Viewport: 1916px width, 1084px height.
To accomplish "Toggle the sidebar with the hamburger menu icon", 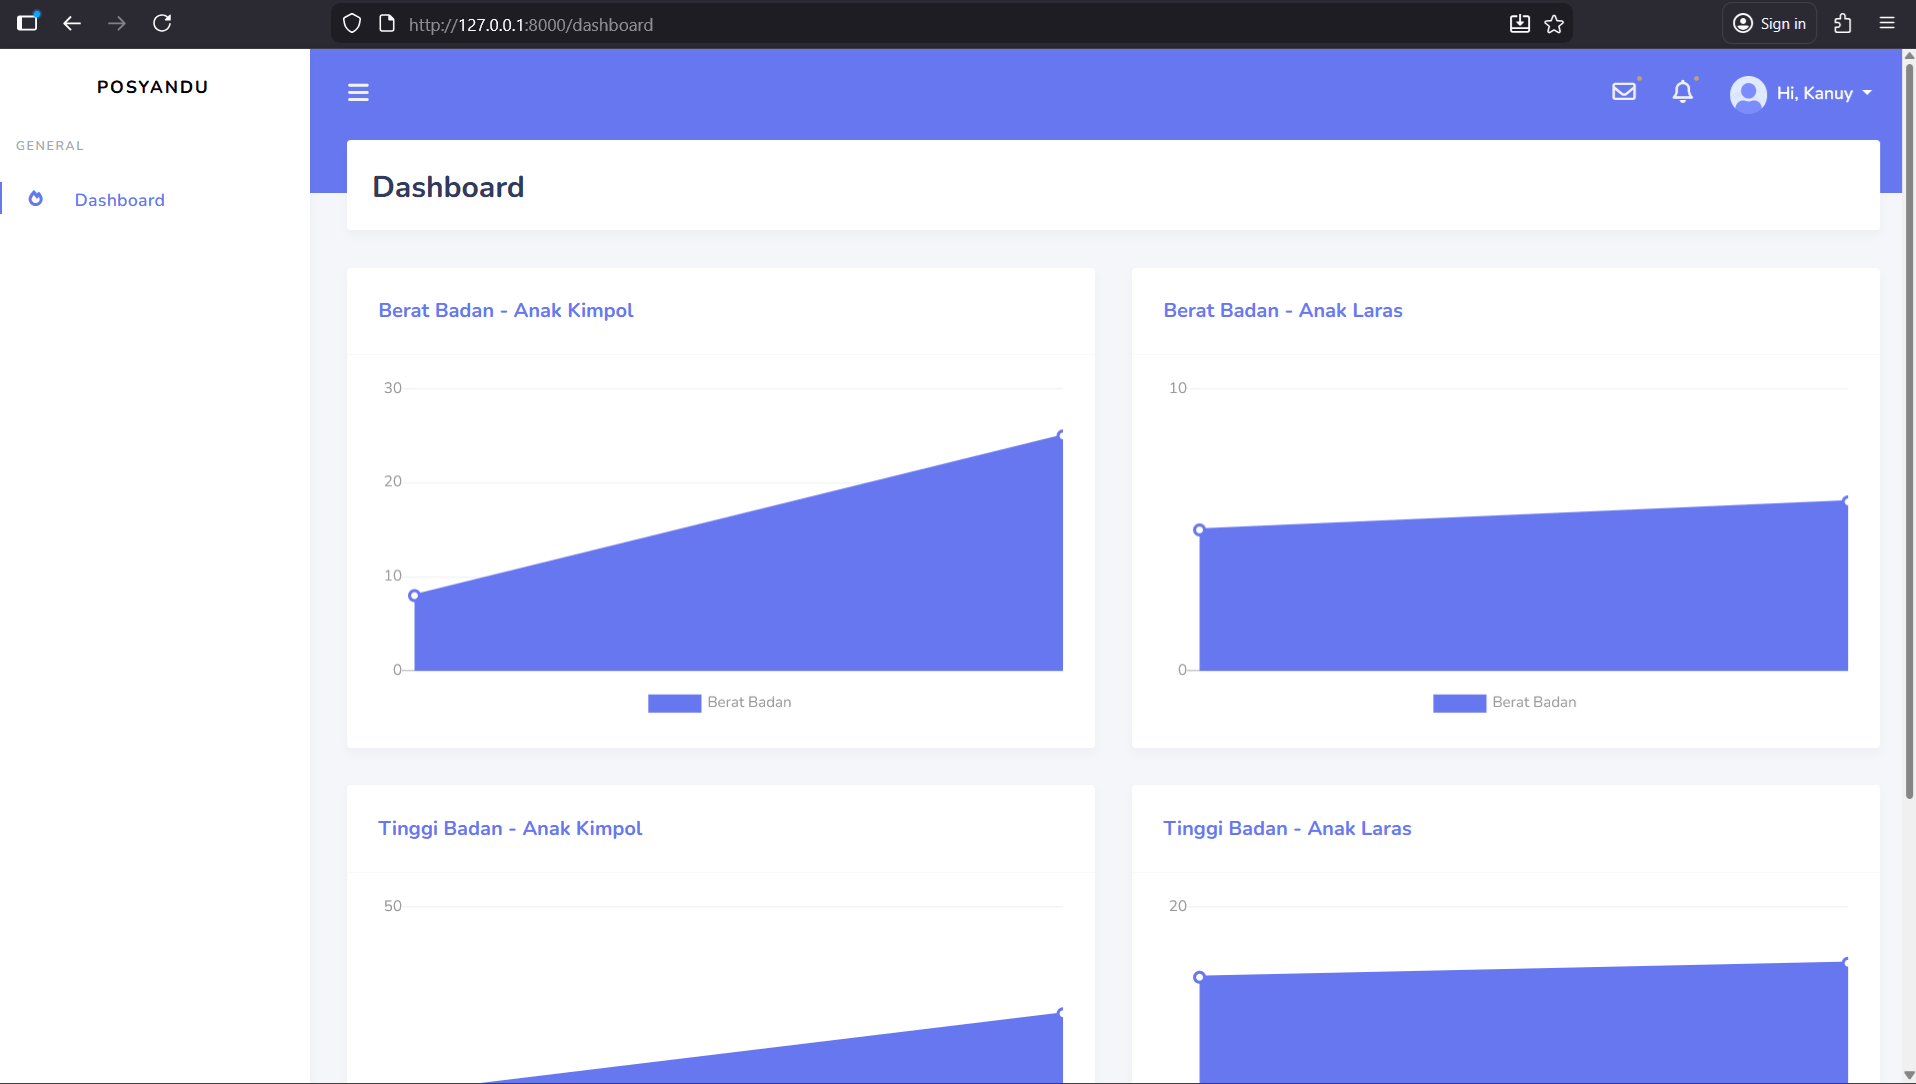I will pyautogui.click(x=358, y=93).
